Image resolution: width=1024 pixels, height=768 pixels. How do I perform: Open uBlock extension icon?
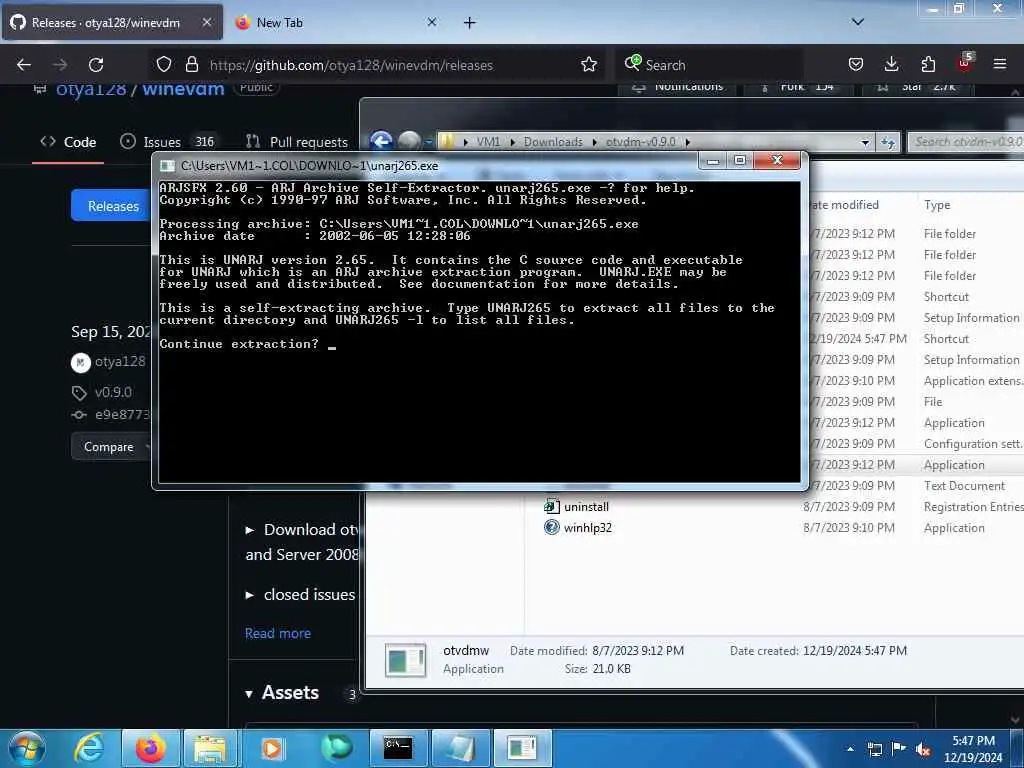pyautogui.click(x=965, y=63)
